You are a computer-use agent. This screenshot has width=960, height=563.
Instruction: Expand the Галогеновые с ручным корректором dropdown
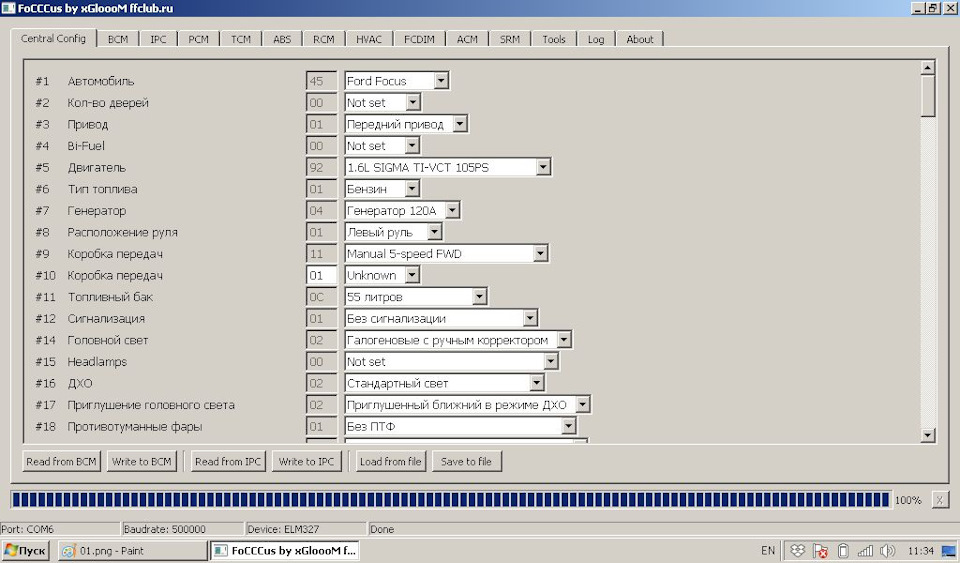point(564,340)
